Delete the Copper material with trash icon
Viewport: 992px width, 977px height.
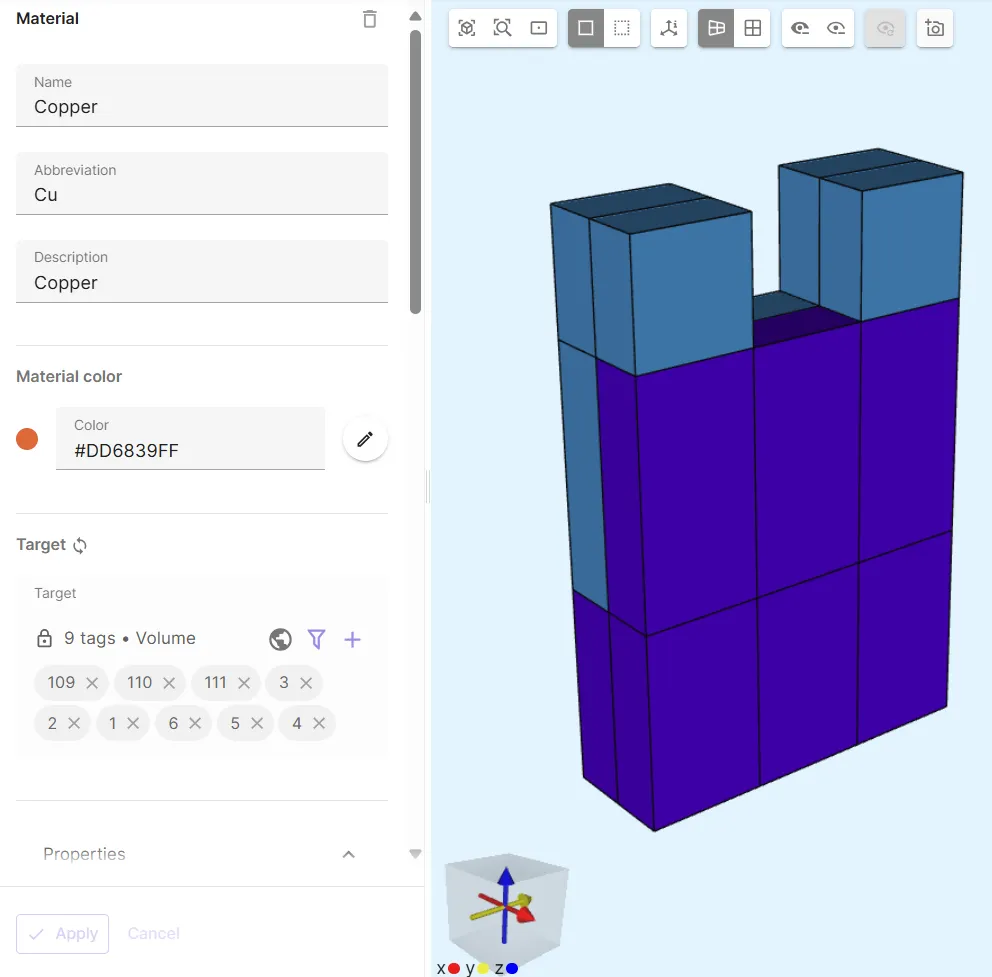pyautogui.click(x=370, y=19)
